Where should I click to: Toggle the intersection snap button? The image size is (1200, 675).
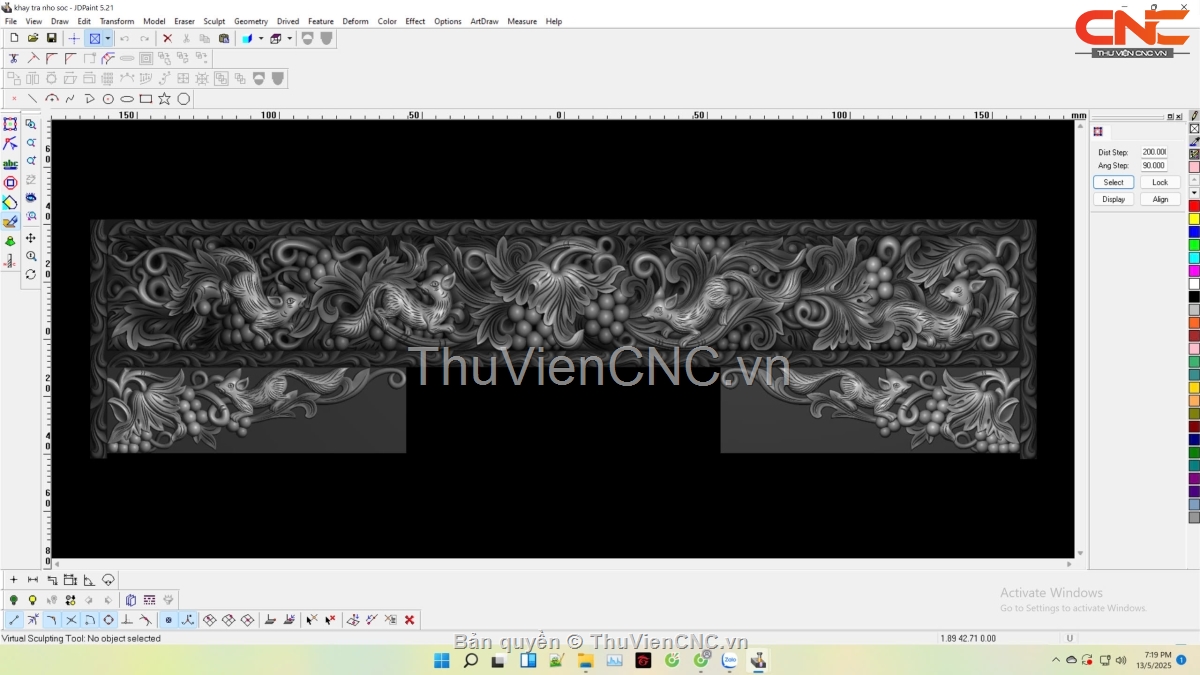coord(71,620)
